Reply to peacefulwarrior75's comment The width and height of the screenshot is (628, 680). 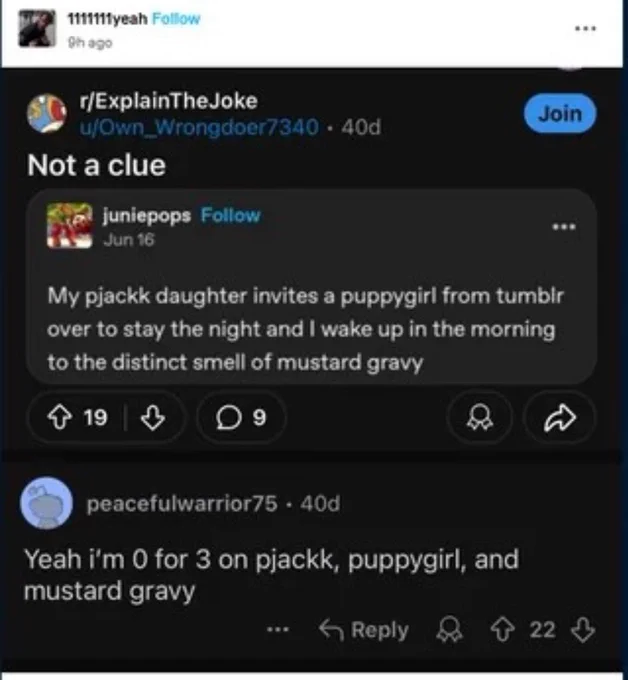363,630
